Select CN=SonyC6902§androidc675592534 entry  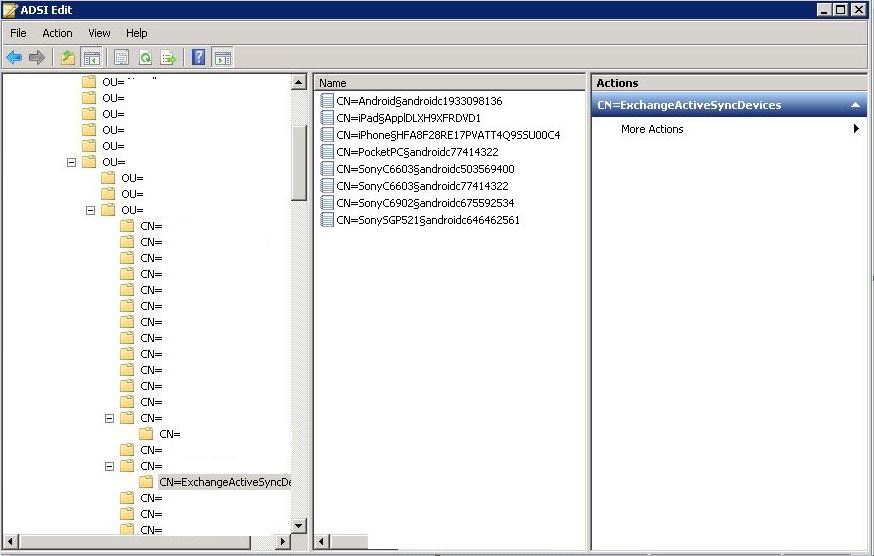[425, 203]
